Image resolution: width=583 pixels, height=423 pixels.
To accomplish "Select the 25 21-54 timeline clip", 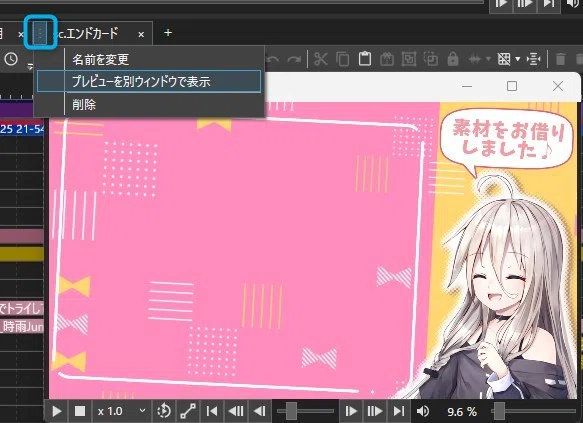I will click(x=22, y=129).
